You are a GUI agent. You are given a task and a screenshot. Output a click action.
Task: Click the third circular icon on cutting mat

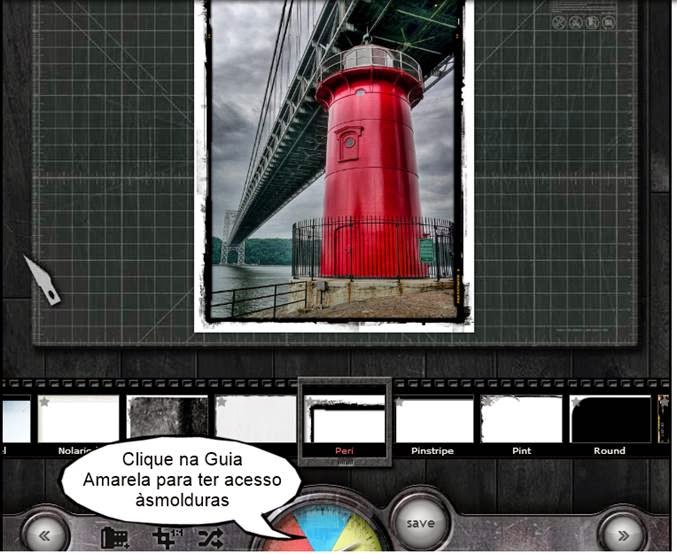pyautogui.click(x=592, y=22)
